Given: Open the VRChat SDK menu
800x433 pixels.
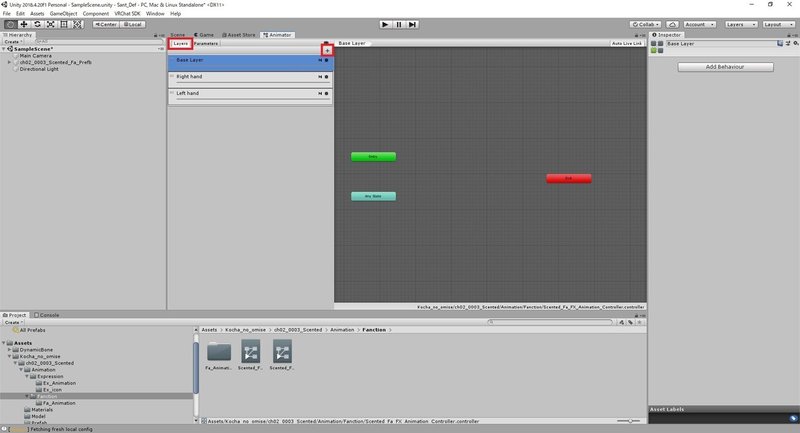Looking at the screenshot, I should (x=127, y=14).
